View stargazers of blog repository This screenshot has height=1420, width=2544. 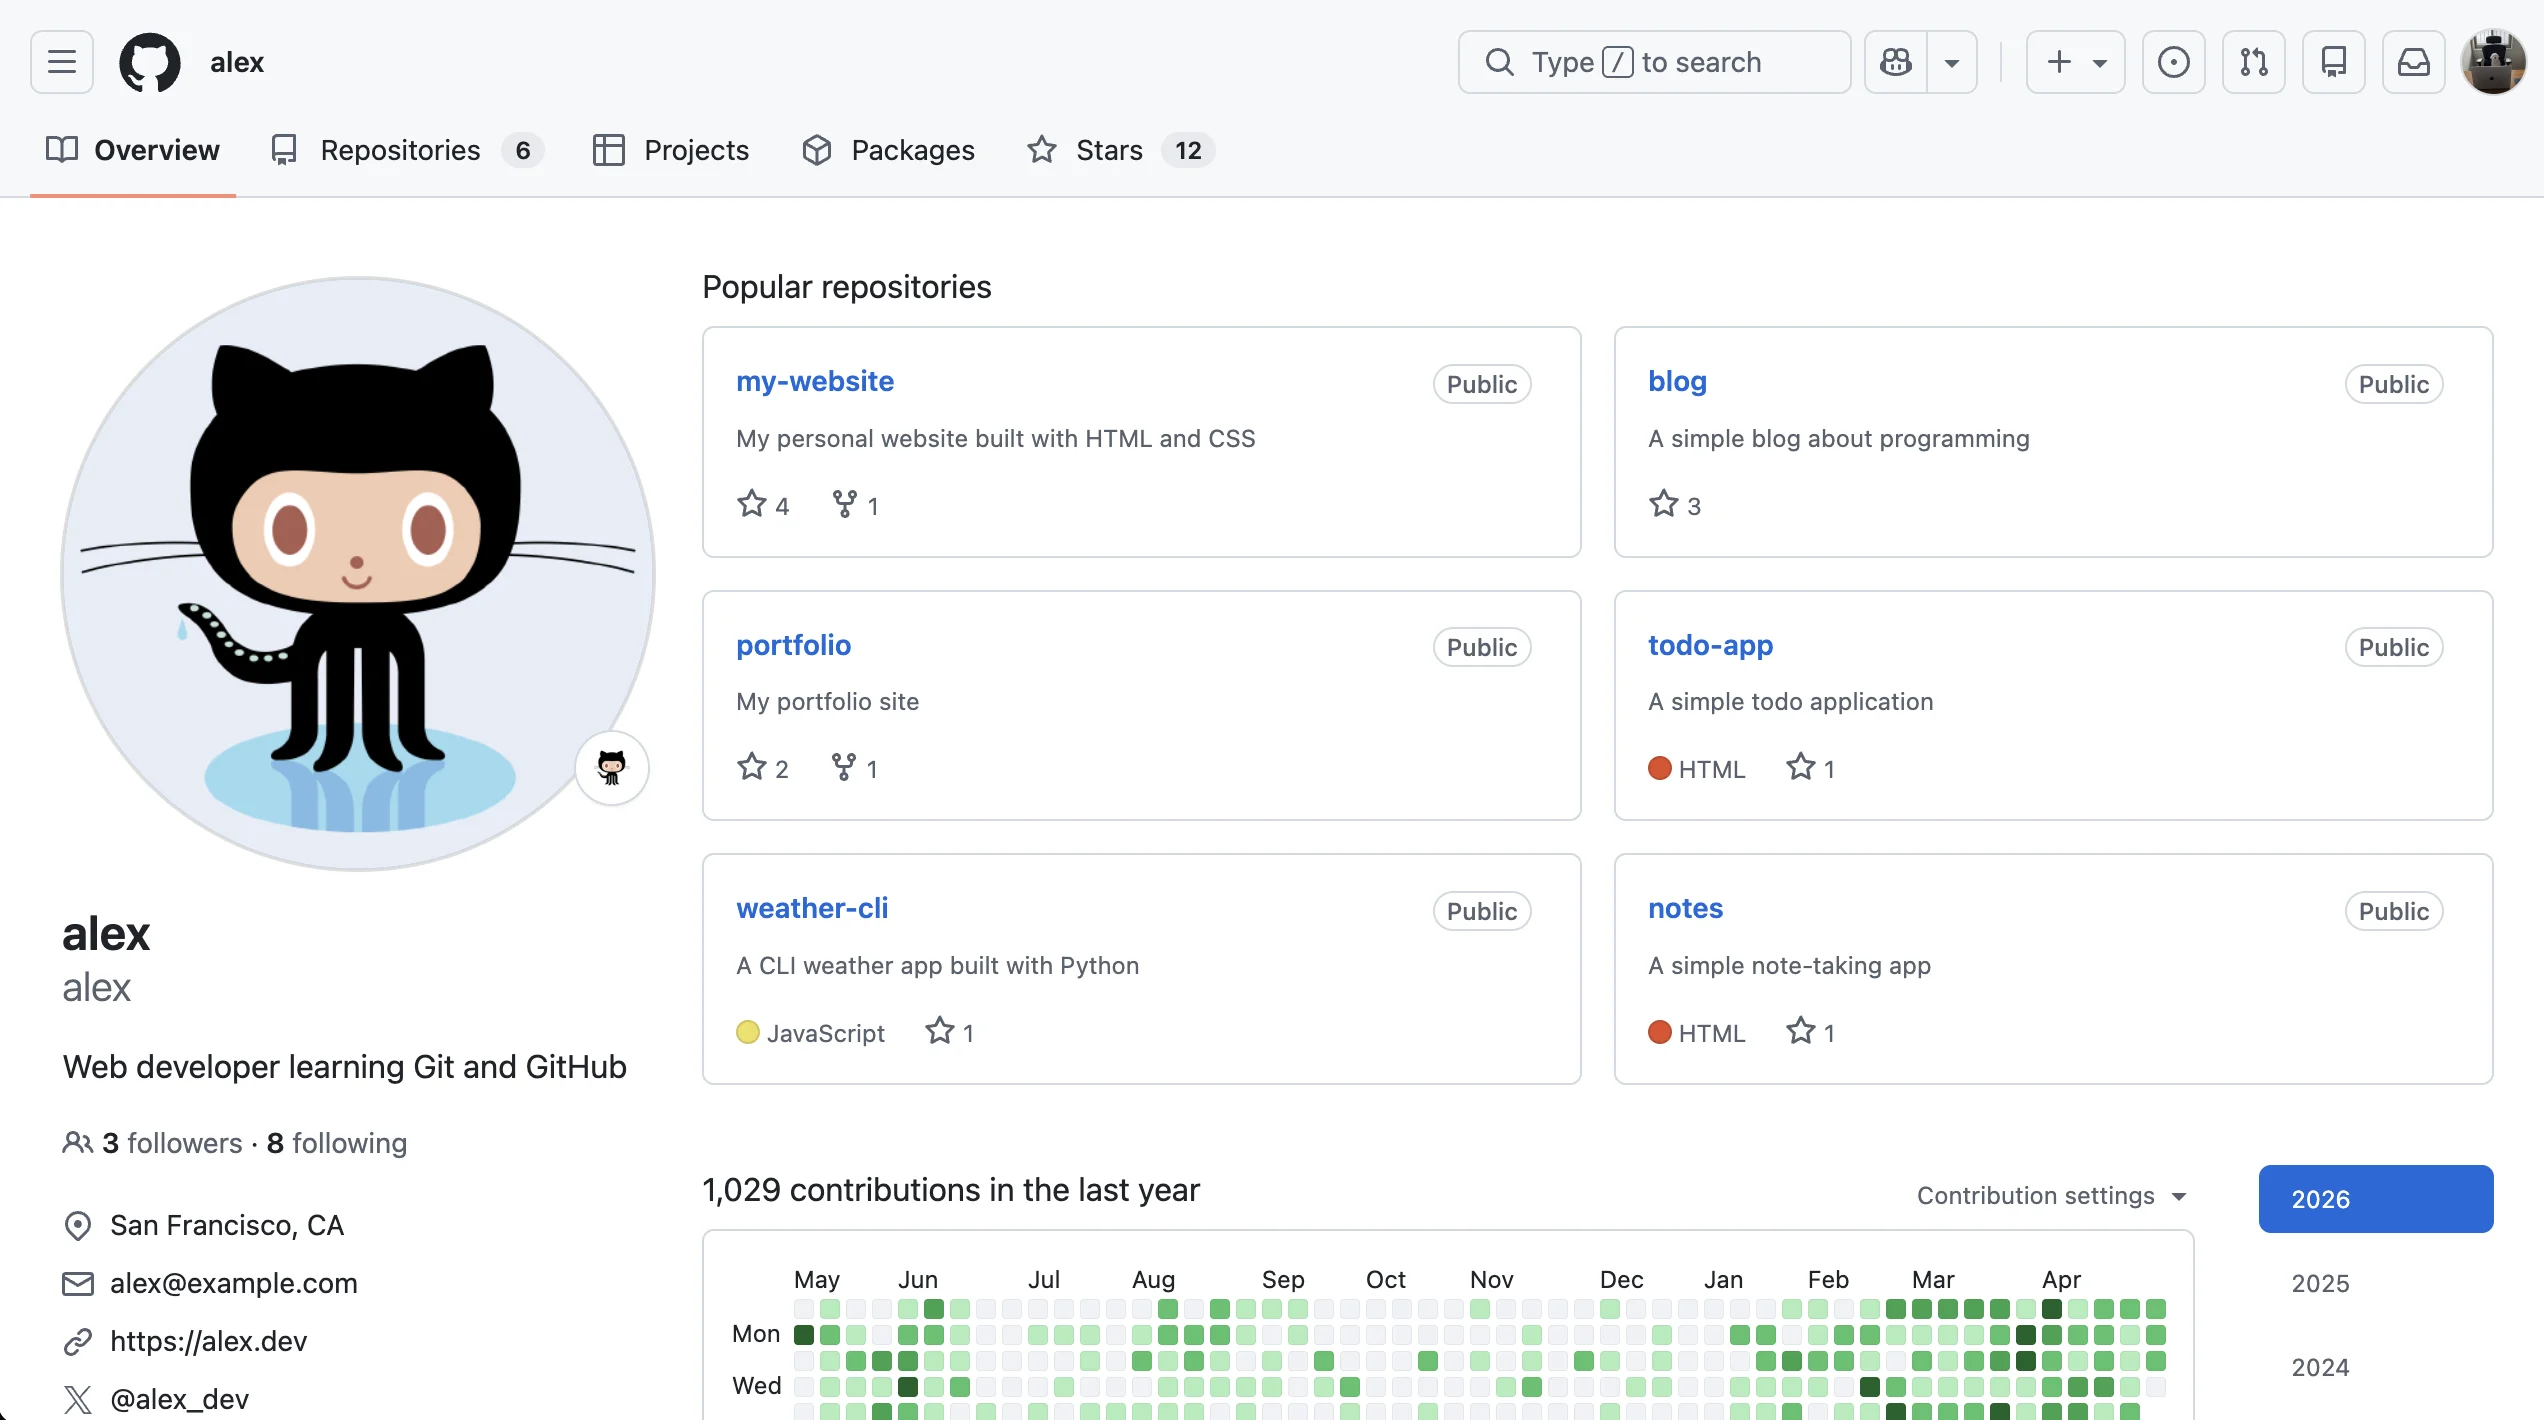1675,505
